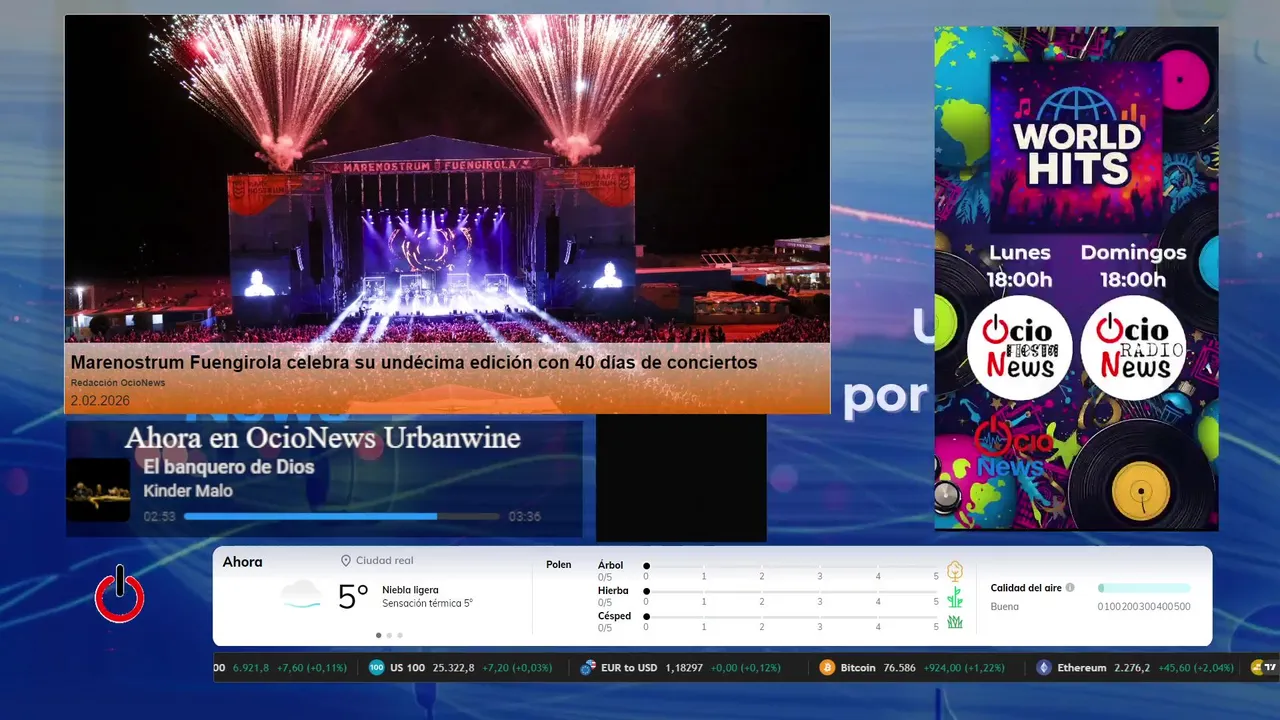Click the 5° temperature reading
The width and height of the screenshot is (1280, 720).
[353, 597]
